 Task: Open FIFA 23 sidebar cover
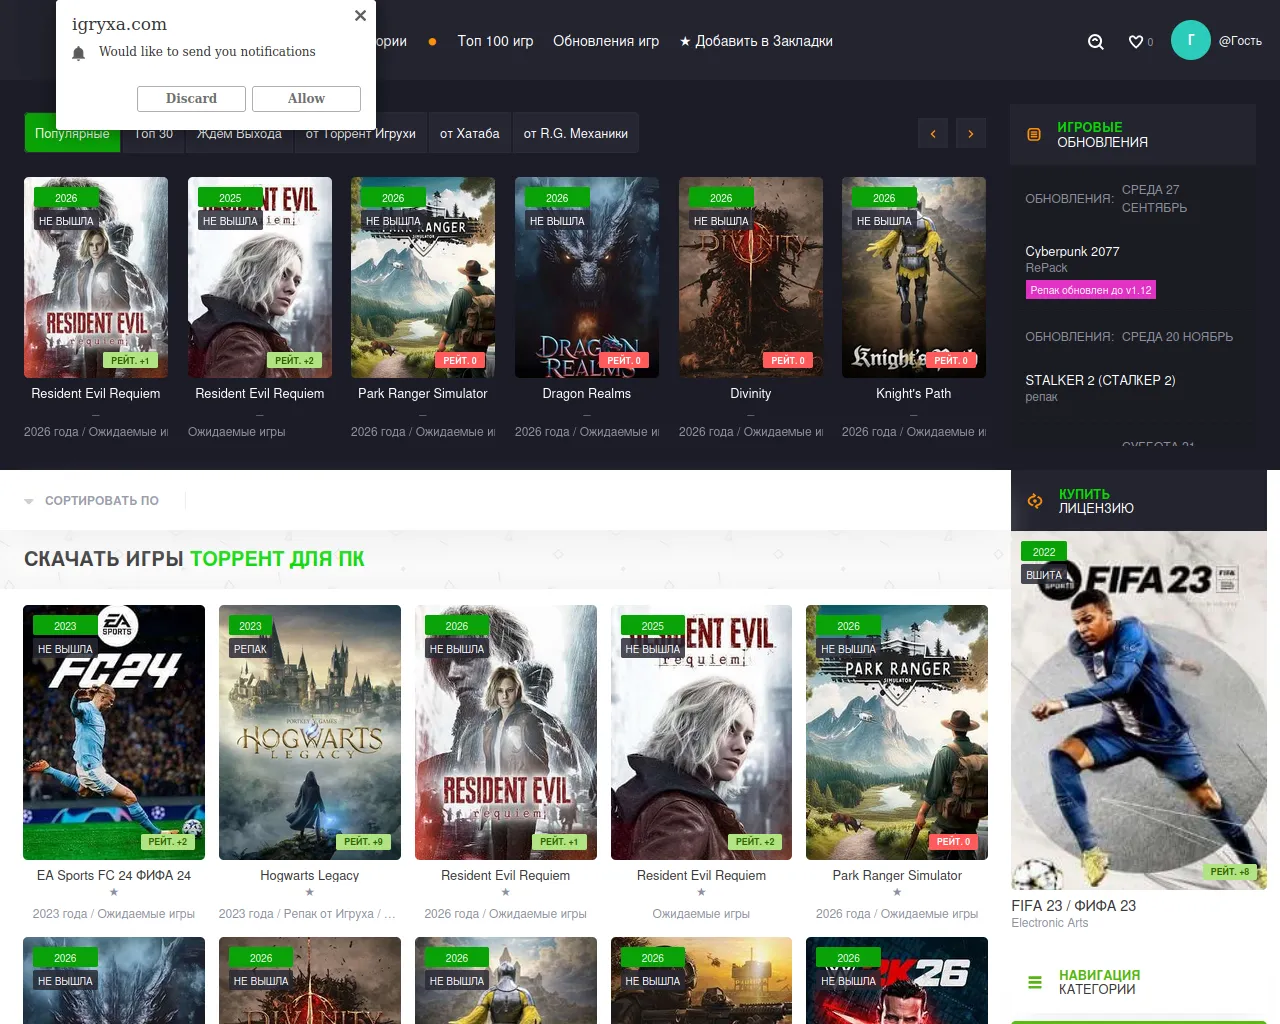tap(1139, 711)
